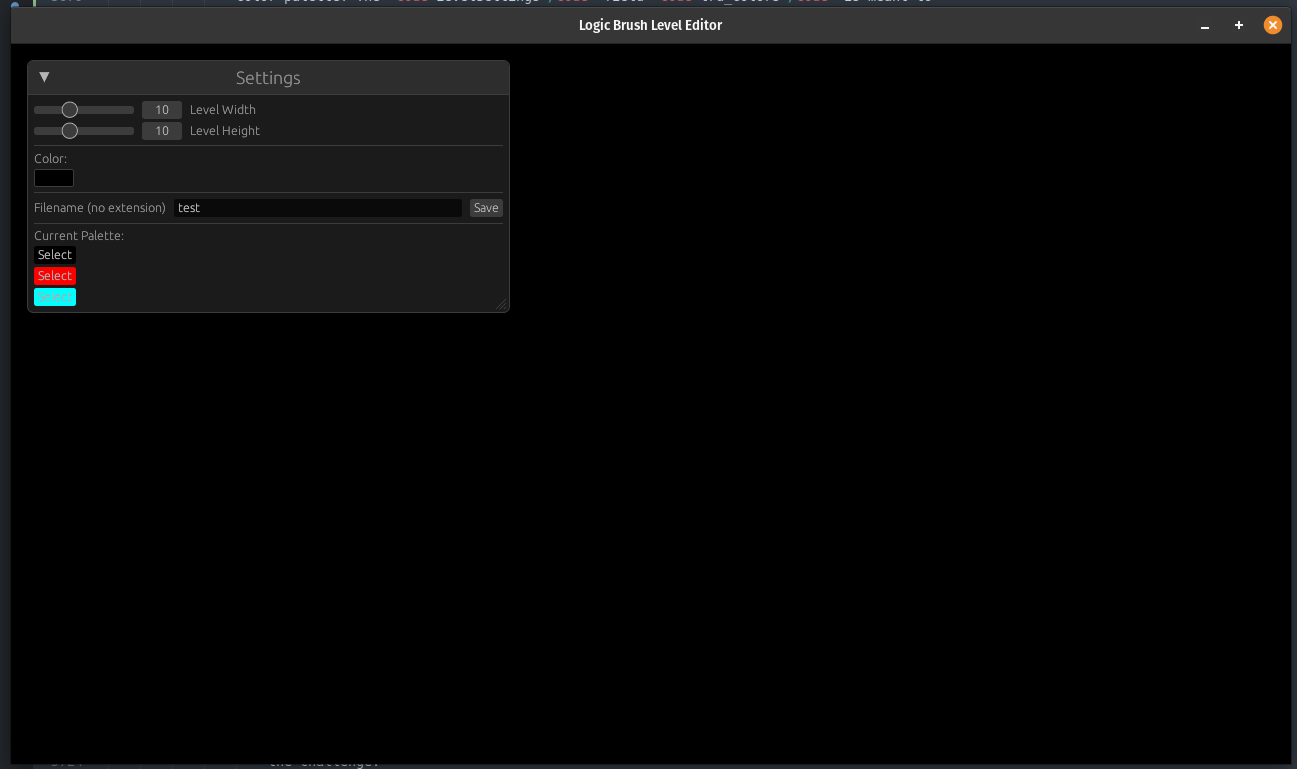Choose the black Select palette button

[x=55, y=255]
